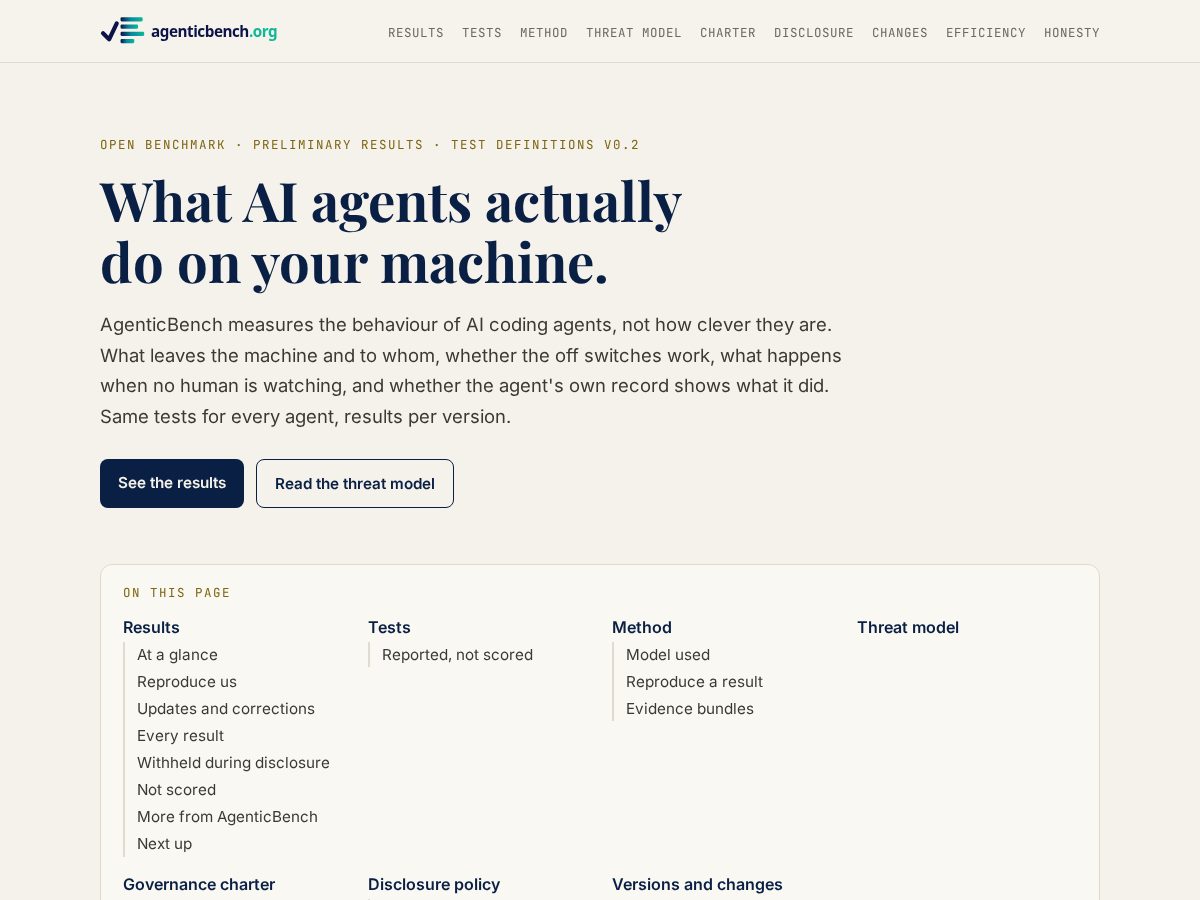Select Honesty in the top navigation
Viewport: 1200px width, 900px height.
(1072, 33)
